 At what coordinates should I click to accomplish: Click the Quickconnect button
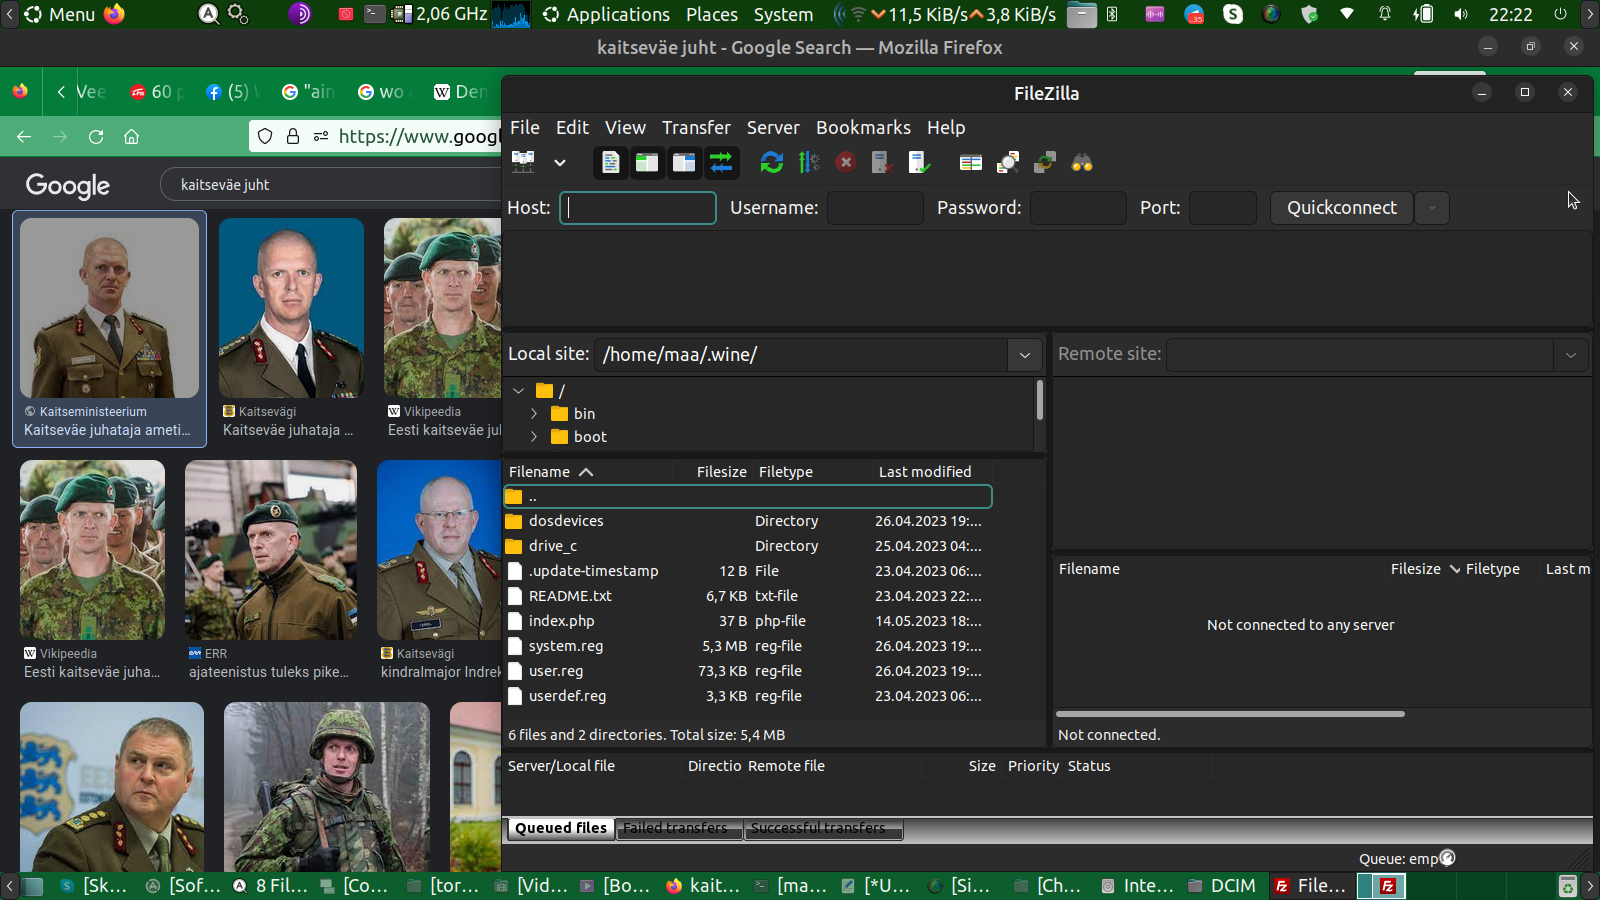1341,208
